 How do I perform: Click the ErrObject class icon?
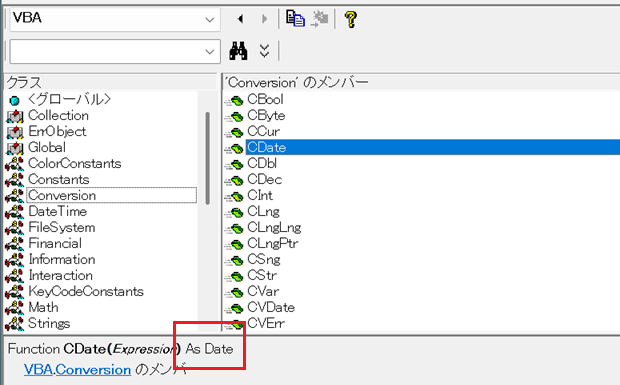coord(15,132)
